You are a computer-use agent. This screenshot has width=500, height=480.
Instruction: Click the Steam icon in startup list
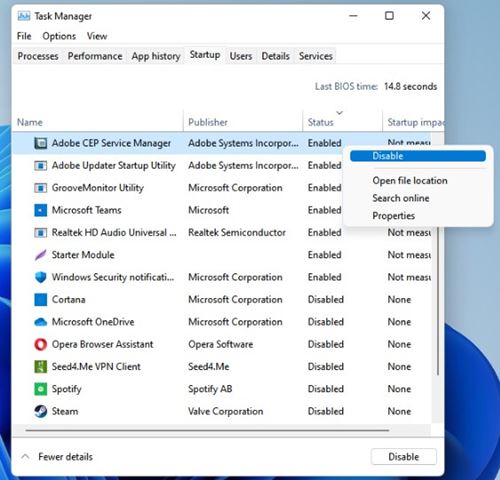coord(41,411)
